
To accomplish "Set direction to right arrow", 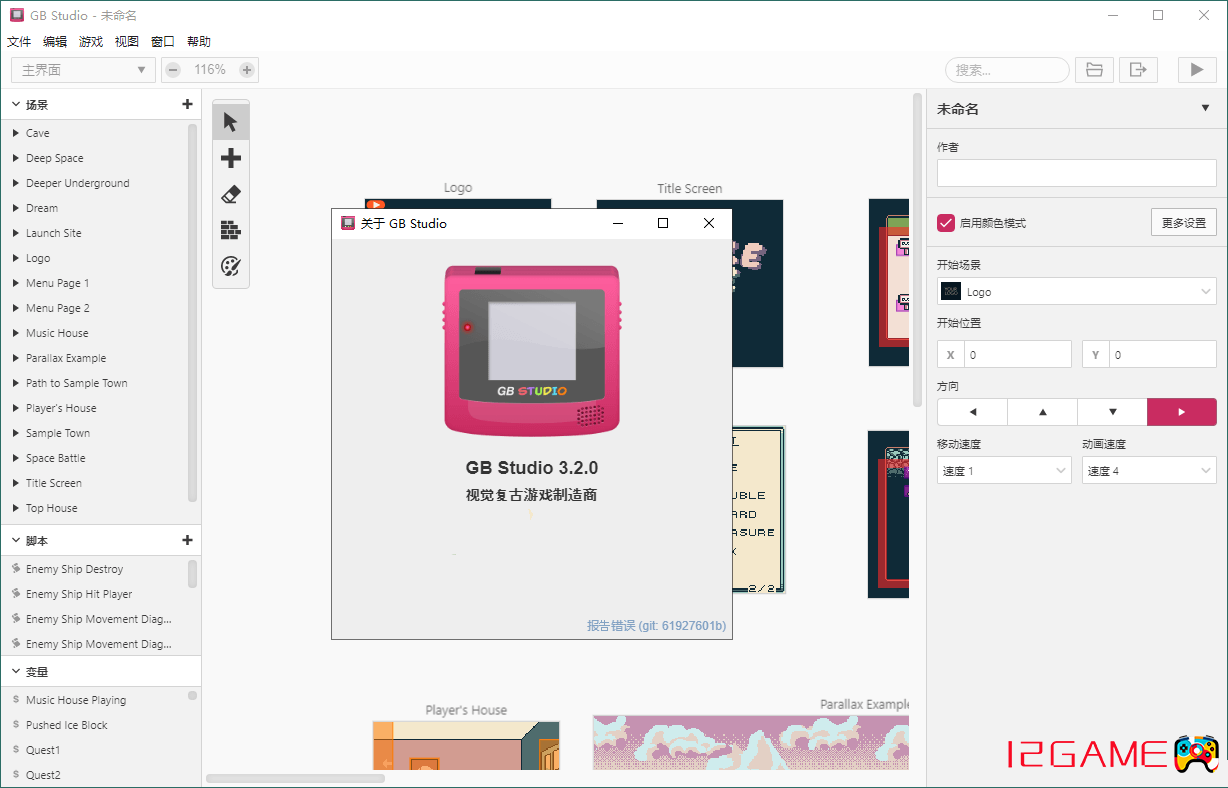I will click(1182, 412).
